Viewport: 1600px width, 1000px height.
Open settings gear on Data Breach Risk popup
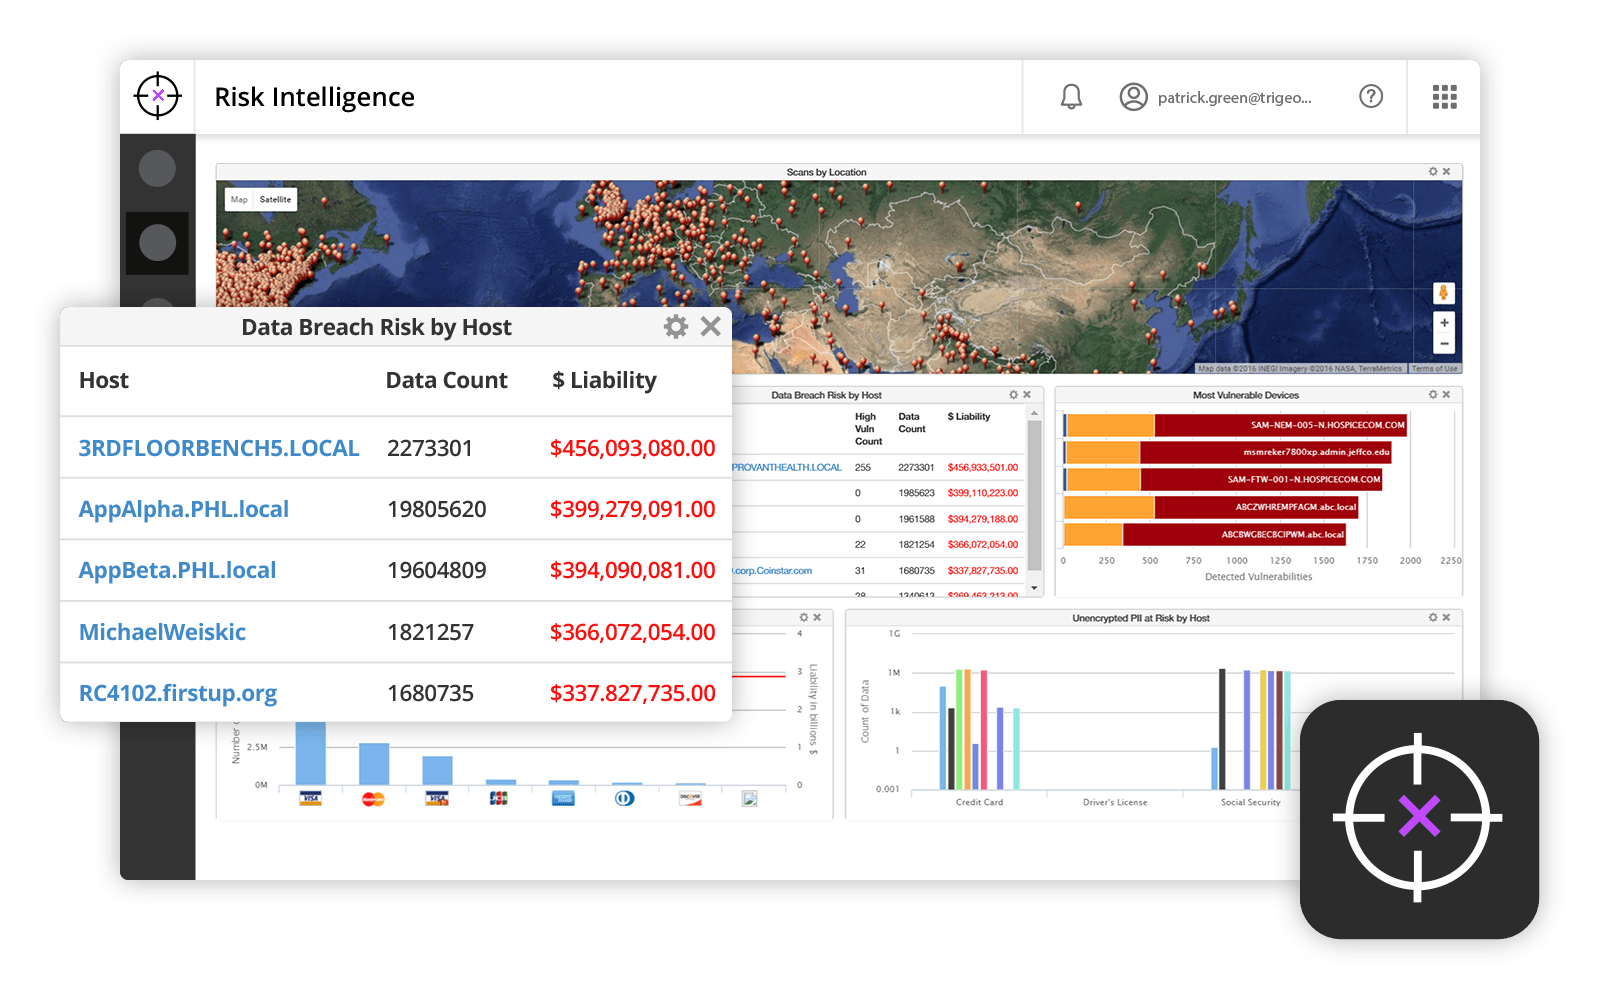(x=677, y=326)
